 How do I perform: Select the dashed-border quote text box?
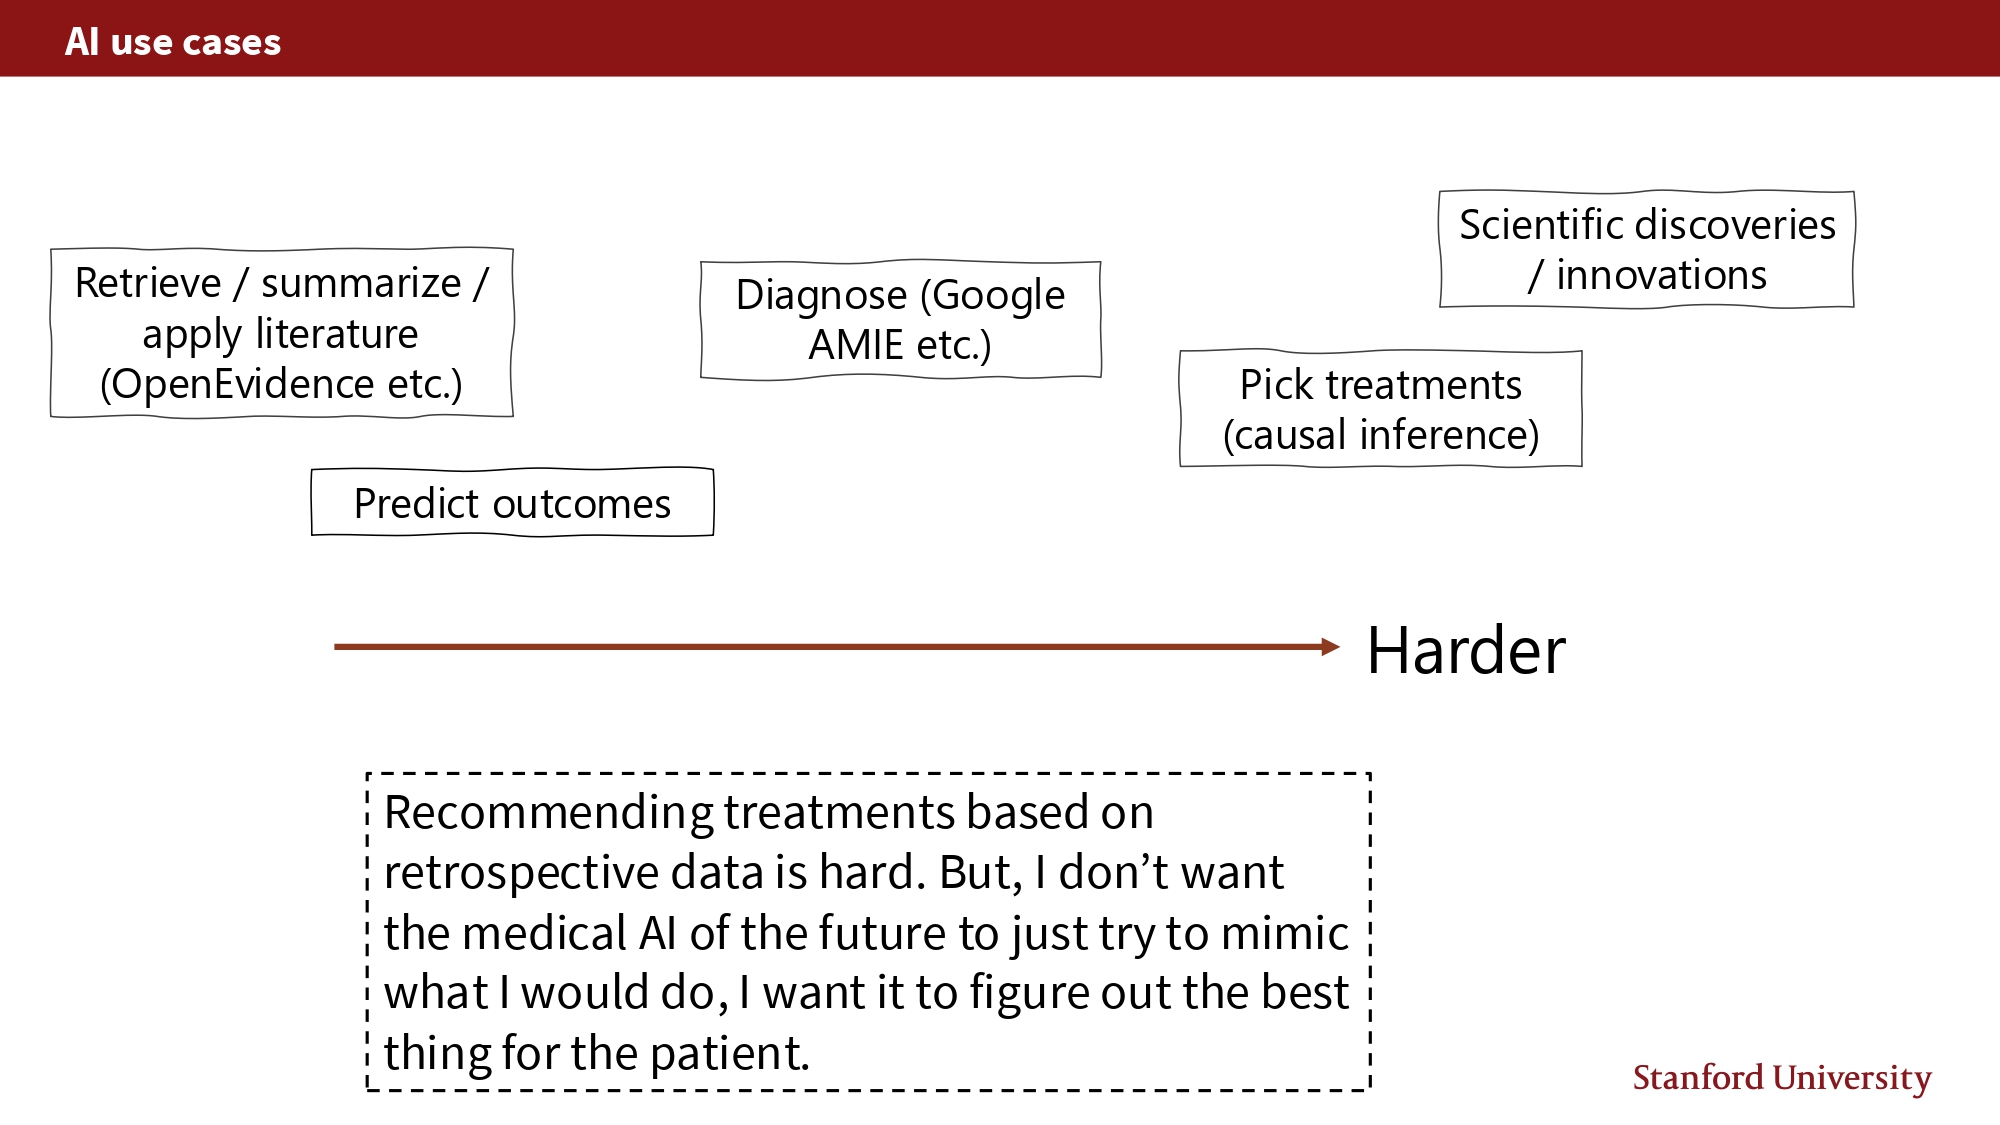(868, 931)
